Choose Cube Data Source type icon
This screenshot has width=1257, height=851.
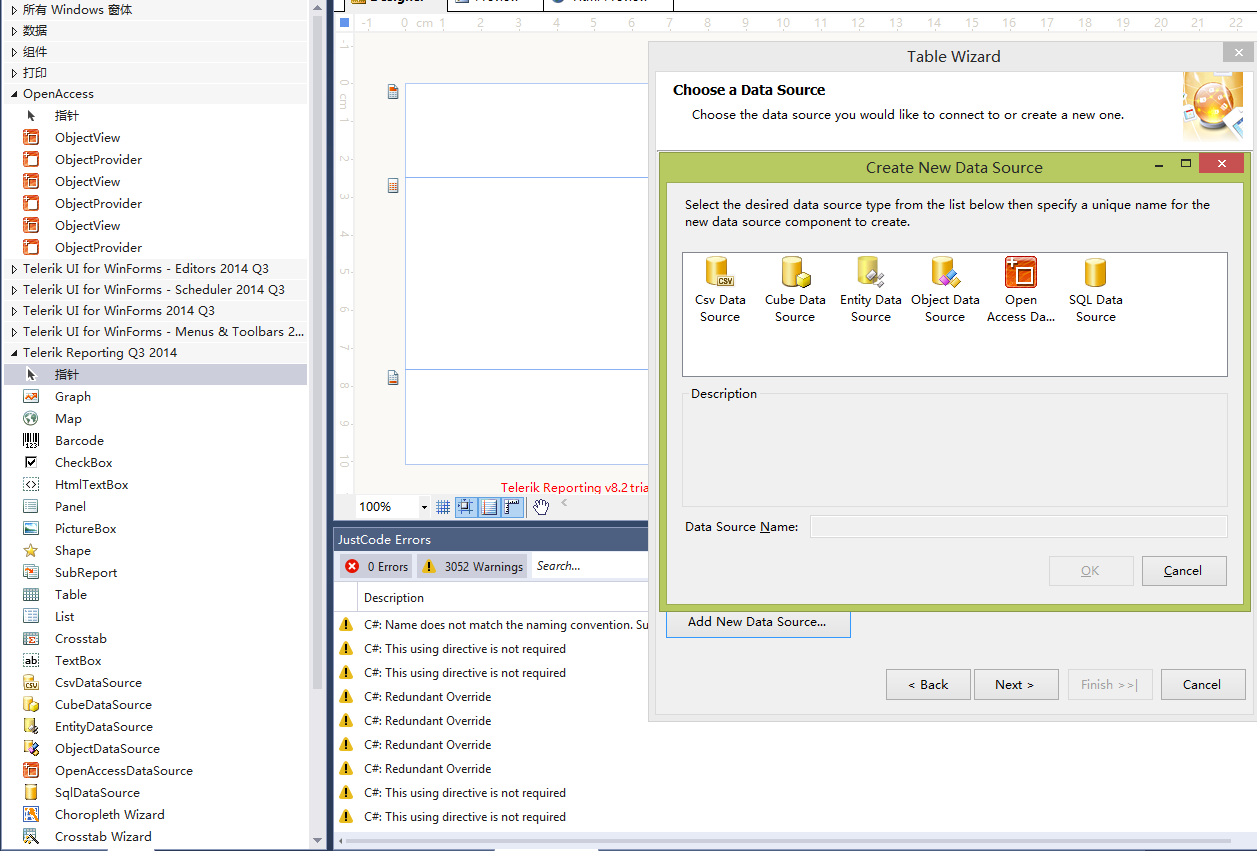click(795, 290)
